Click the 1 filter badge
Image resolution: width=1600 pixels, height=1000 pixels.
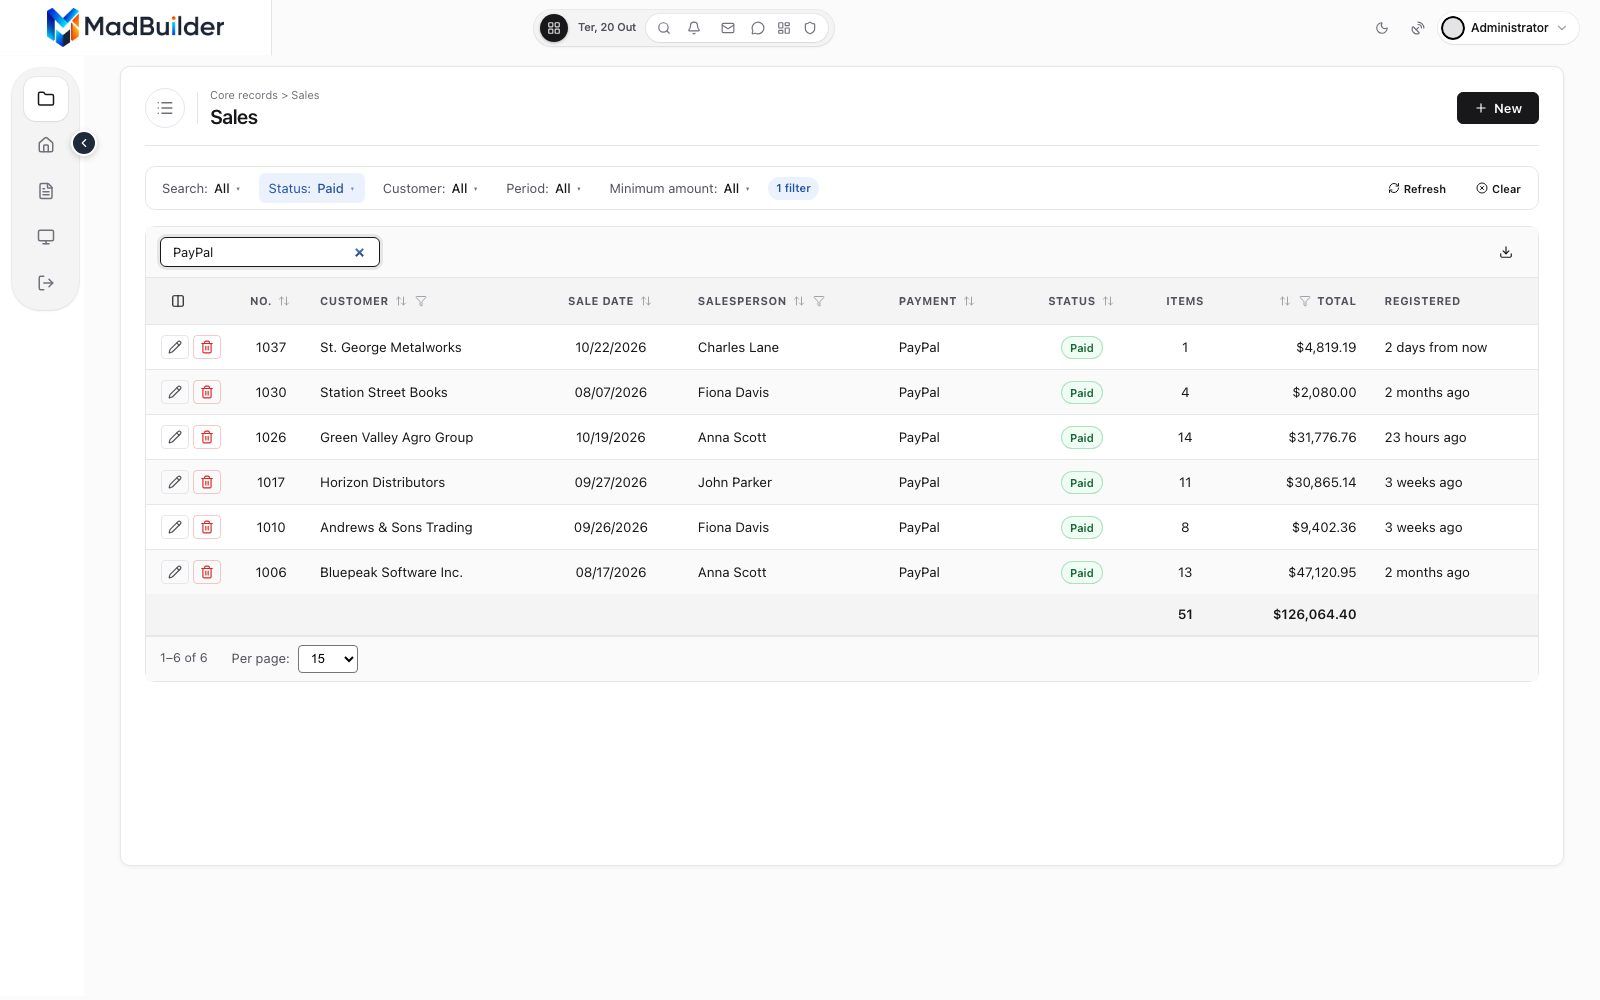click(x=793, y=188)
